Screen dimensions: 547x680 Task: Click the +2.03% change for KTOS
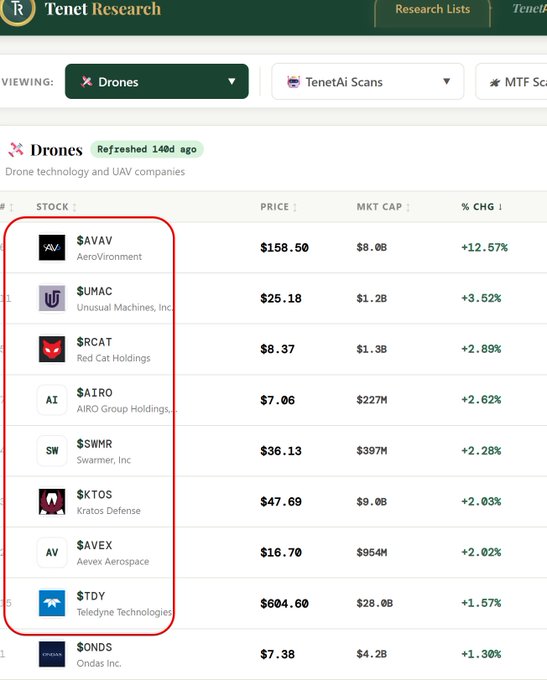(x=481, y=502)
